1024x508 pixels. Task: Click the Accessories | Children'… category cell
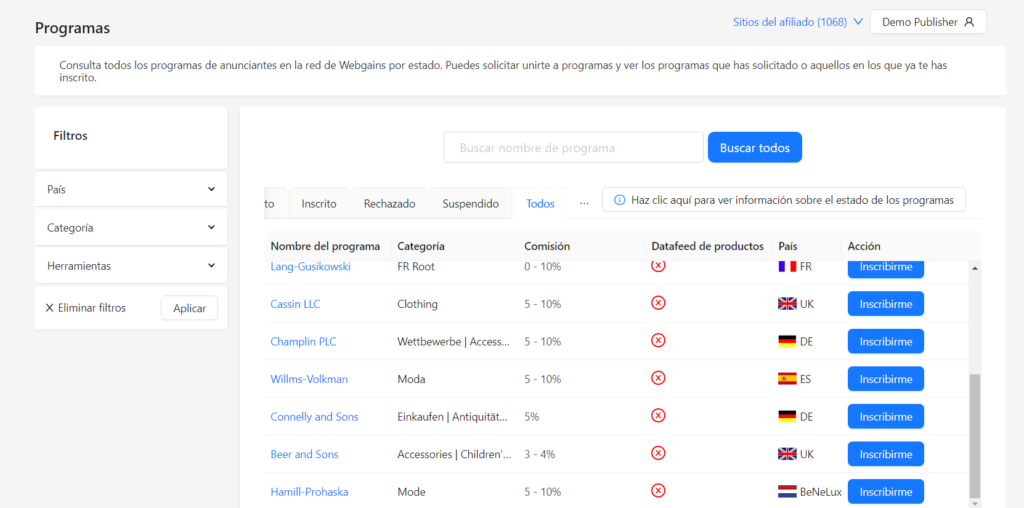tap(454, 454)
